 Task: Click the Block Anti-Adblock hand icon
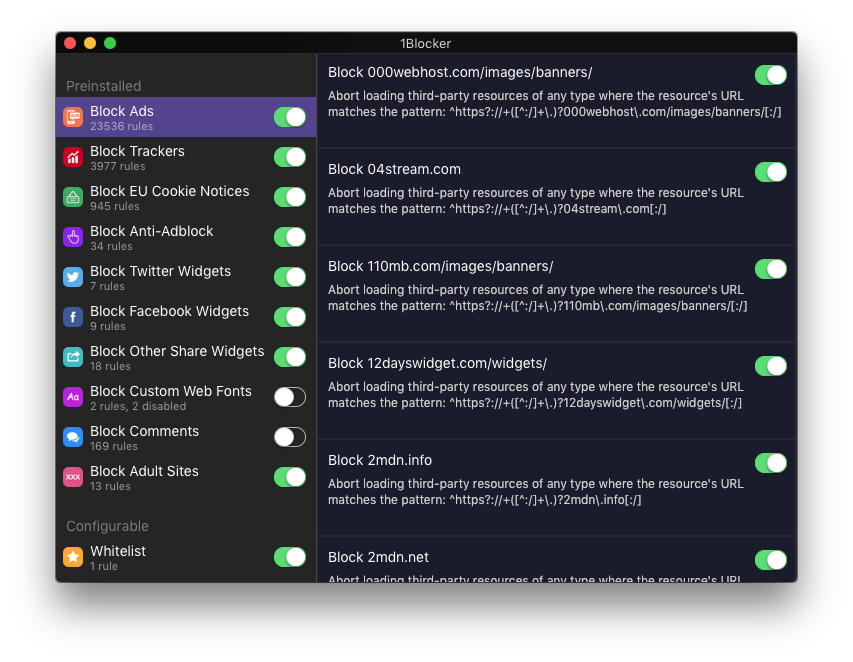(x=73, y=237)
